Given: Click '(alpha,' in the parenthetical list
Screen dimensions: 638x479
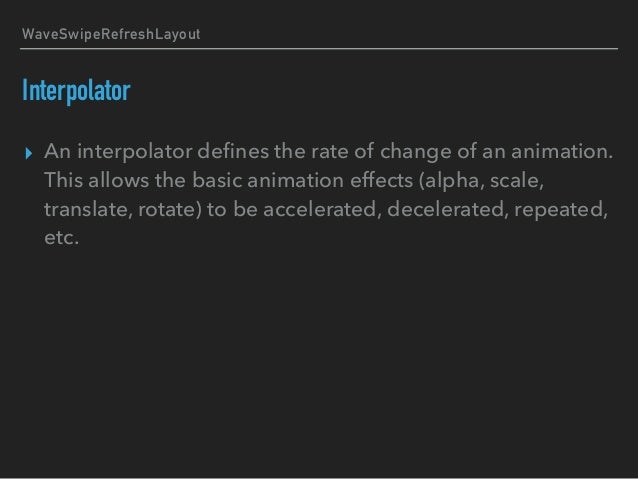Looking at the screenshot, I should 452,181.
